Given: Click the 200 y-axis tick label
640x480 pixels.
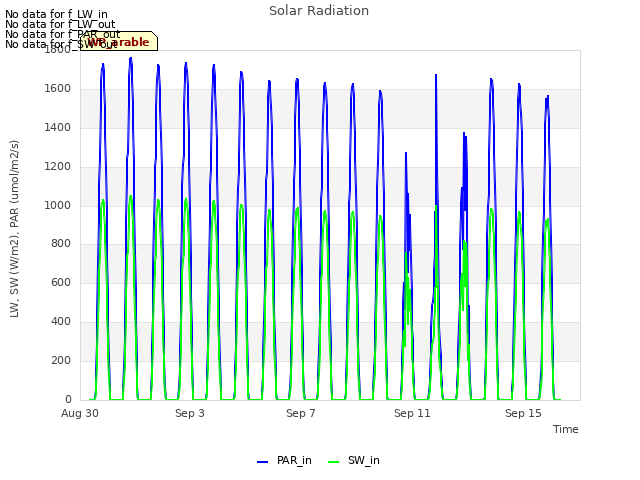Looking at the screenshot, I should tap(61, 360).
